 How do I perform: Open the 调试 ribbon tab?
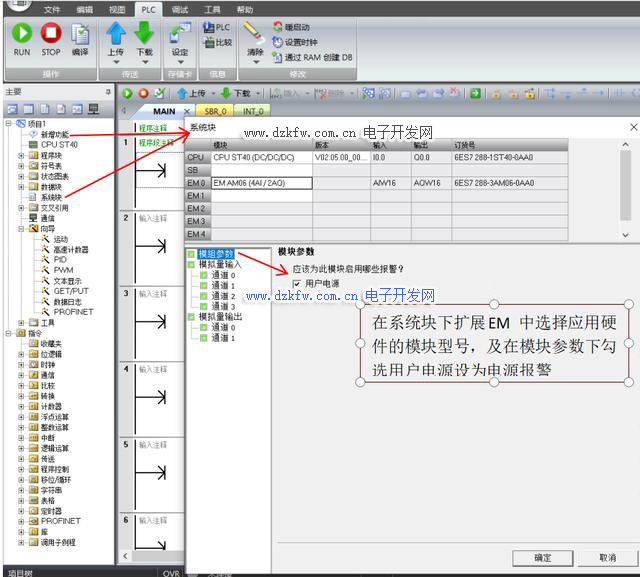click(180, 9)
